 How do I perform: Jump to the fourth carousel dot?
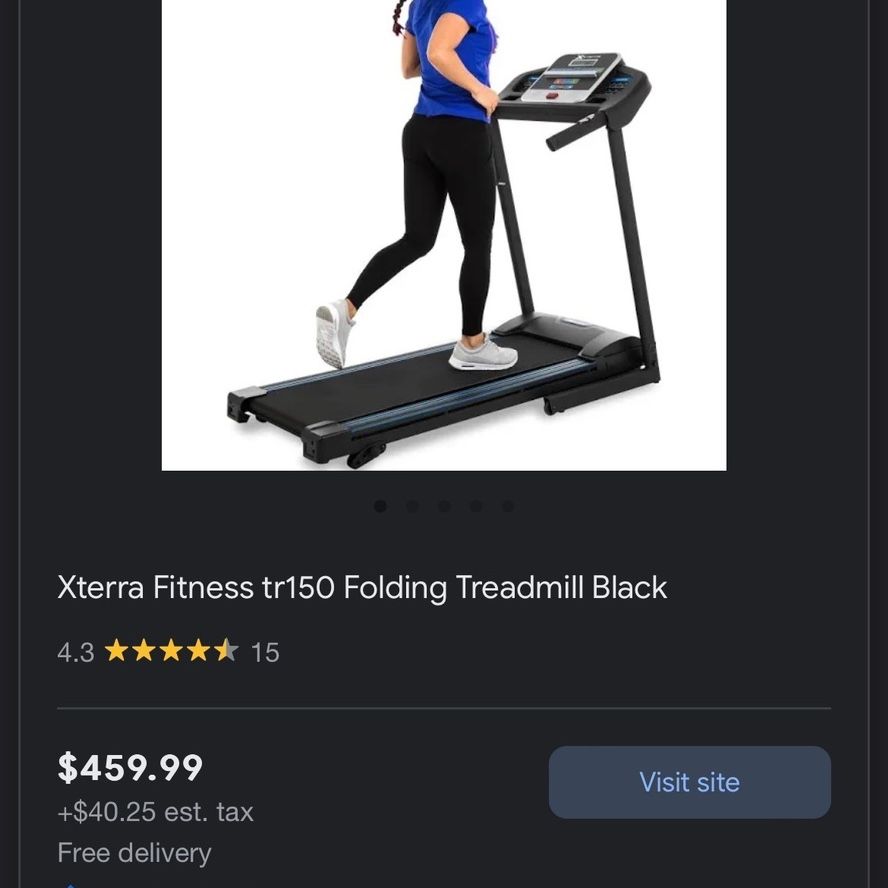point(476,506)
